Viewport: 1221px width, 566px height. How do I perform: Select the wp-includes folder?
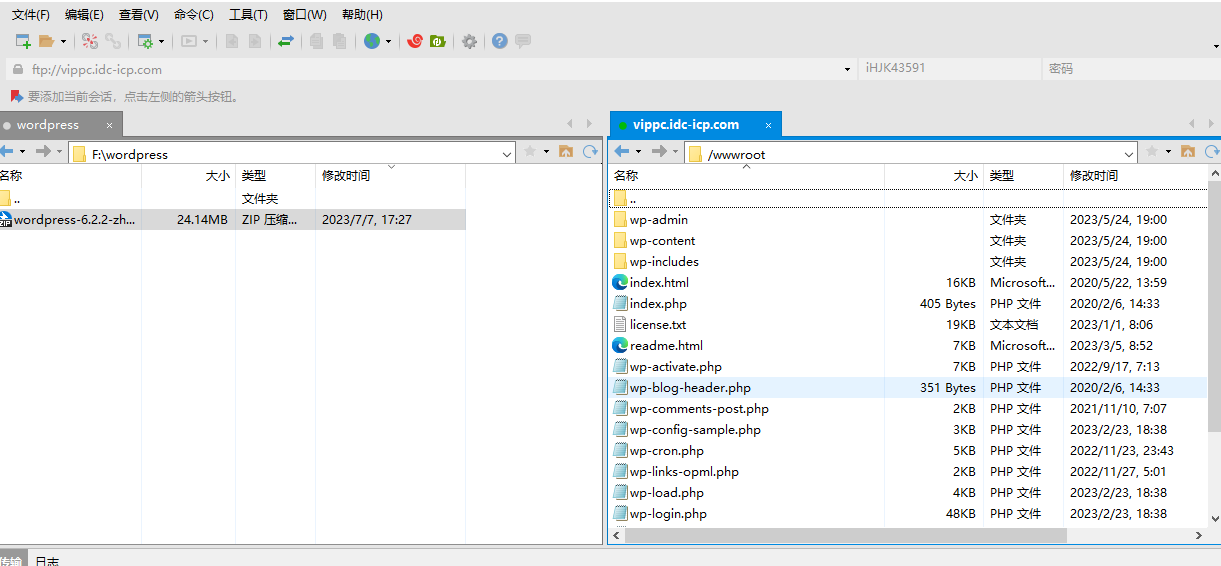click(x=908, y=261)
